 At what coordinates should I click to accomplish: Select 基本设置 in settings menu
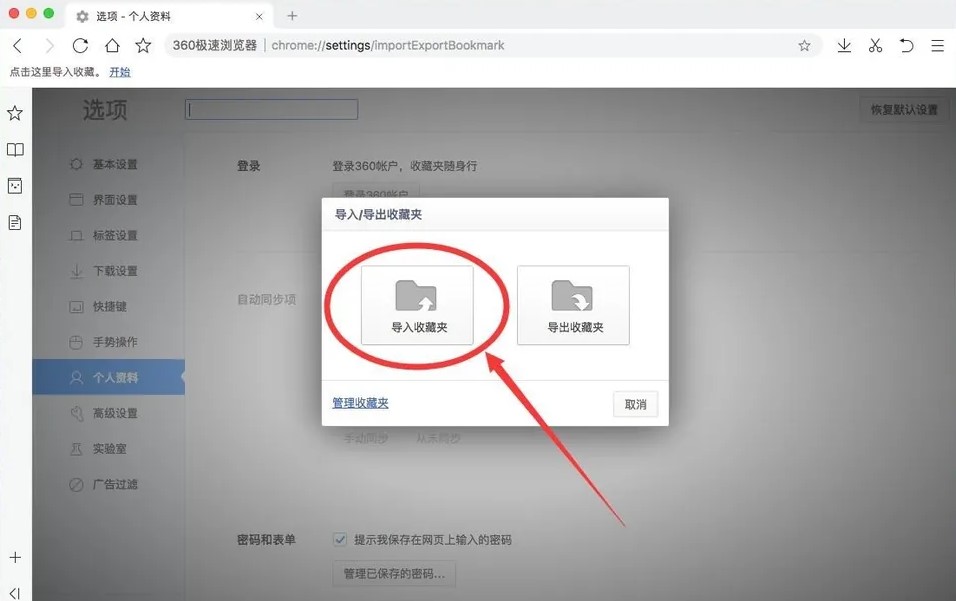coord(115,164)
